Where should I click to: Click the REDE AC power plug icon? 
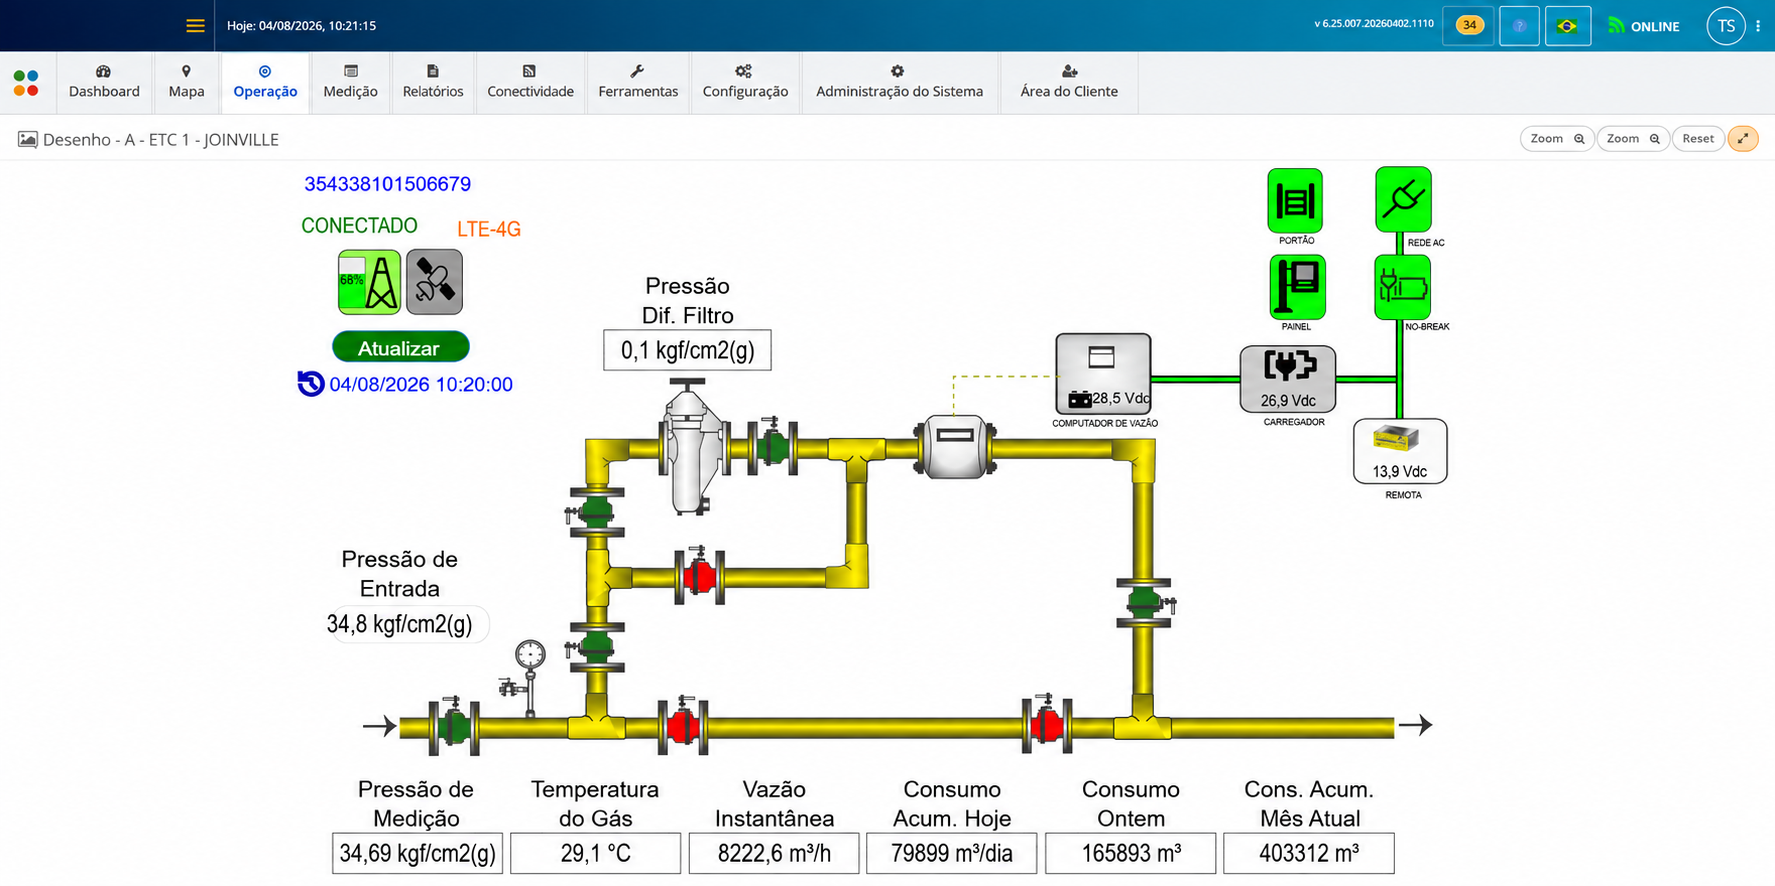(1403, 199)
